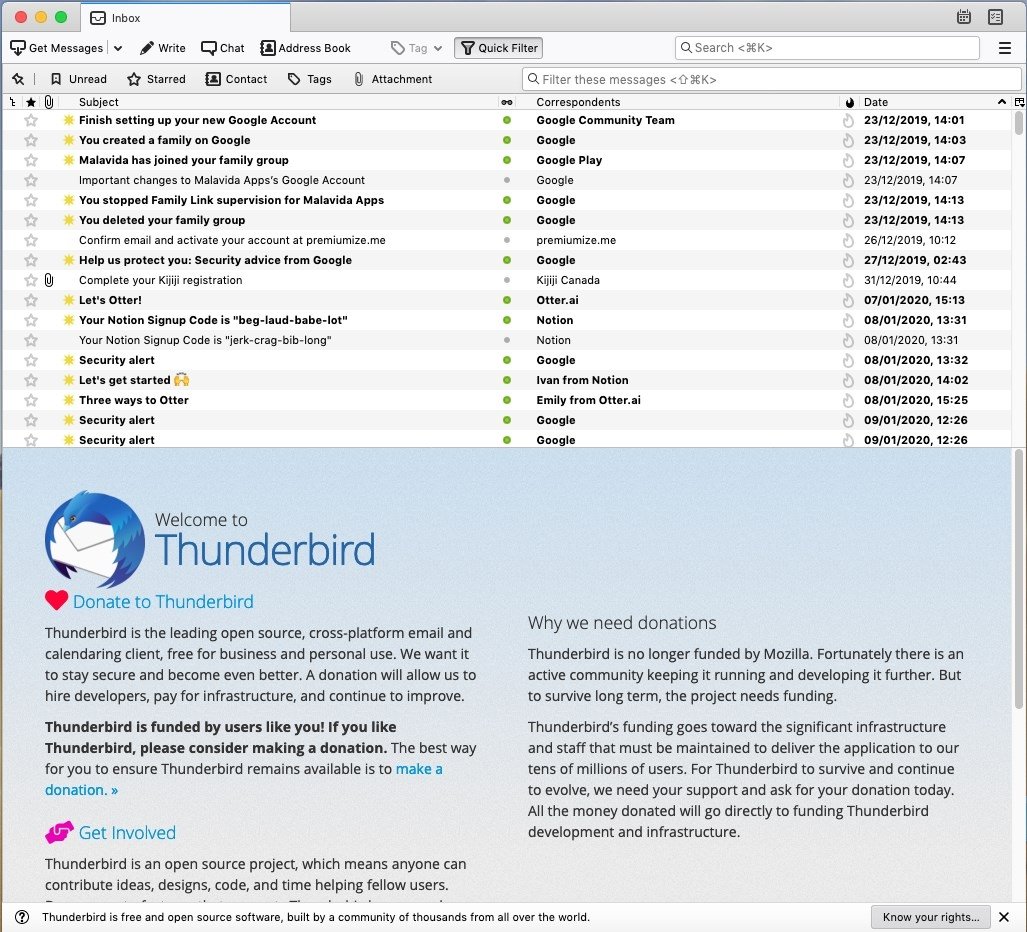Filter messages from Contact in address book

(x=236, y=79)
